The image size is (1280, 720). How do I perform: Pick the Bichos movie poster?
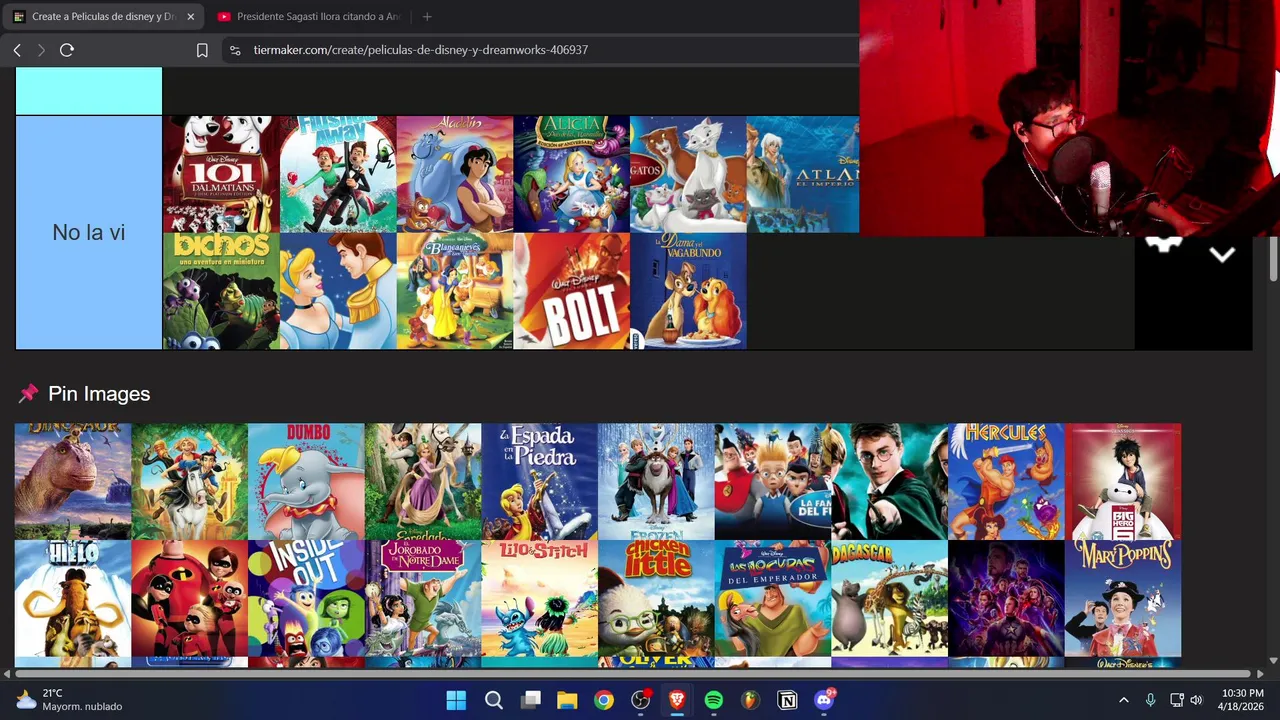coord(221,291)
